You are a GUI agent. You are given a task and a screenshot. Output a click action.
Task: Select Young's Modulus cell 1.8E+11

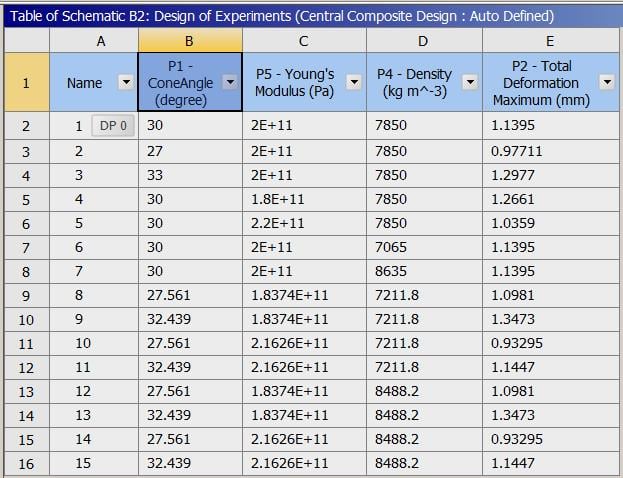coord(304,199)
